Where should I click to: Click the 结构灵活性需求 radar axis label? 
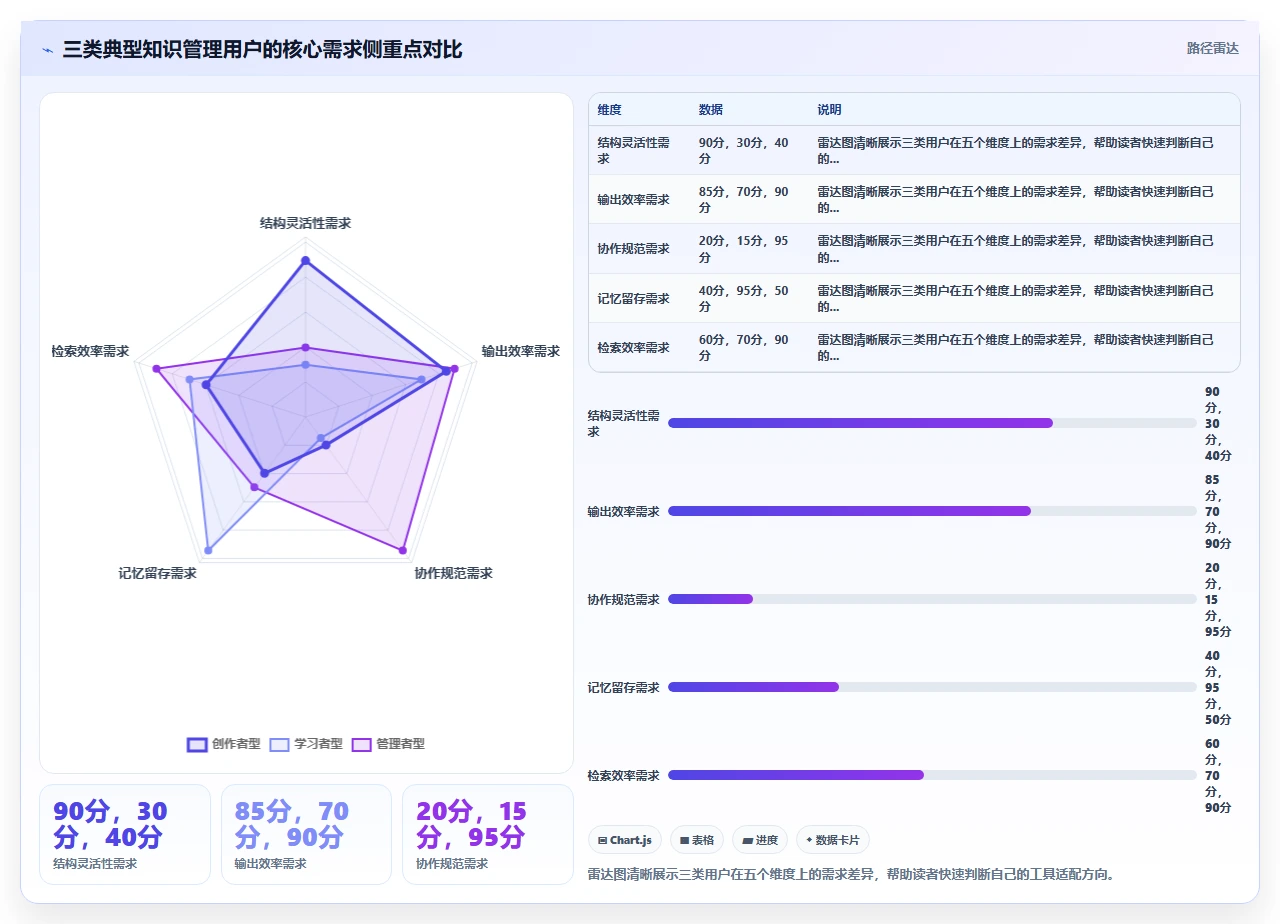306,223
